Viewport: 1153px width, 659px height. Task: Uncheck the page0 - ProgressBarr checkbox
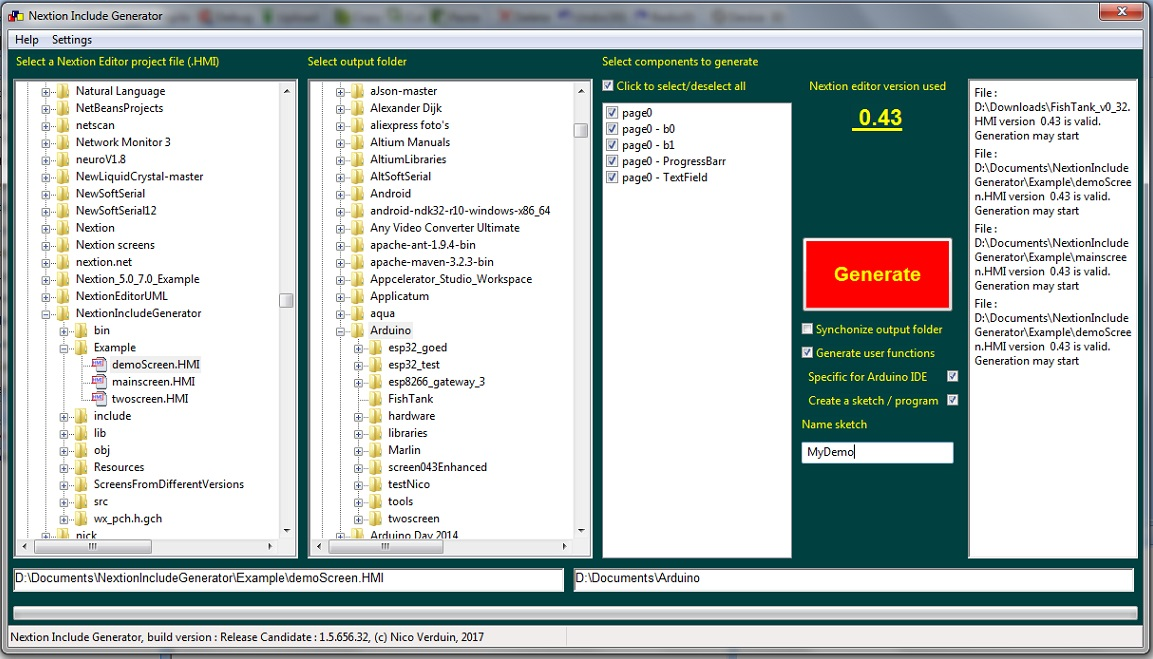(612, 161)
